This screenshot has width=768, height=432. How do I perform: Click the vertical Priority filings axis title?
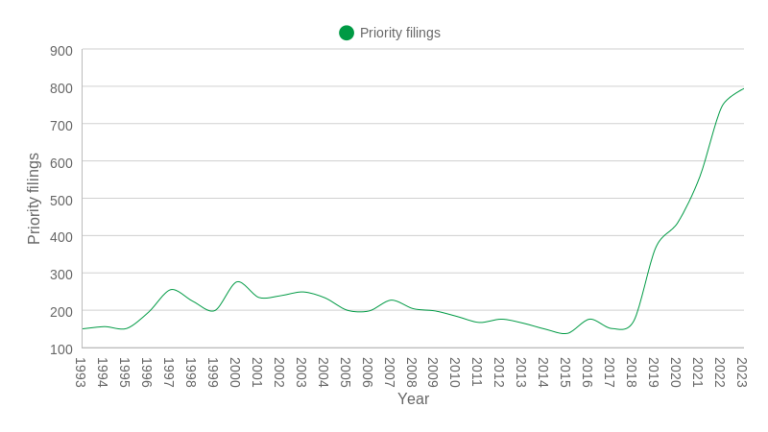[x=34, y=198]
